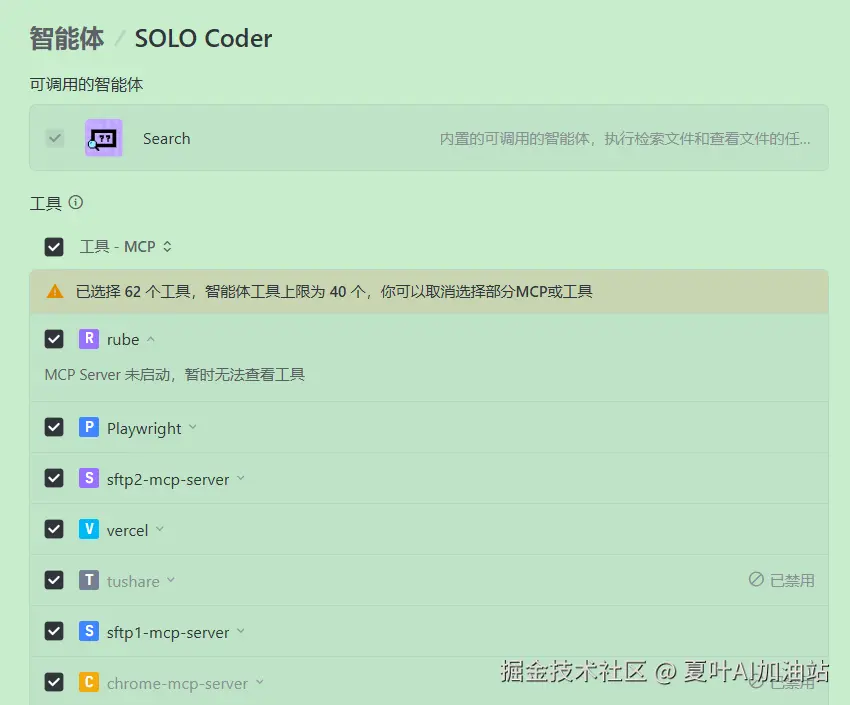Click the purple S icon for sftp2-mcp-server
The image size is (850, 705).
(89, 478)
